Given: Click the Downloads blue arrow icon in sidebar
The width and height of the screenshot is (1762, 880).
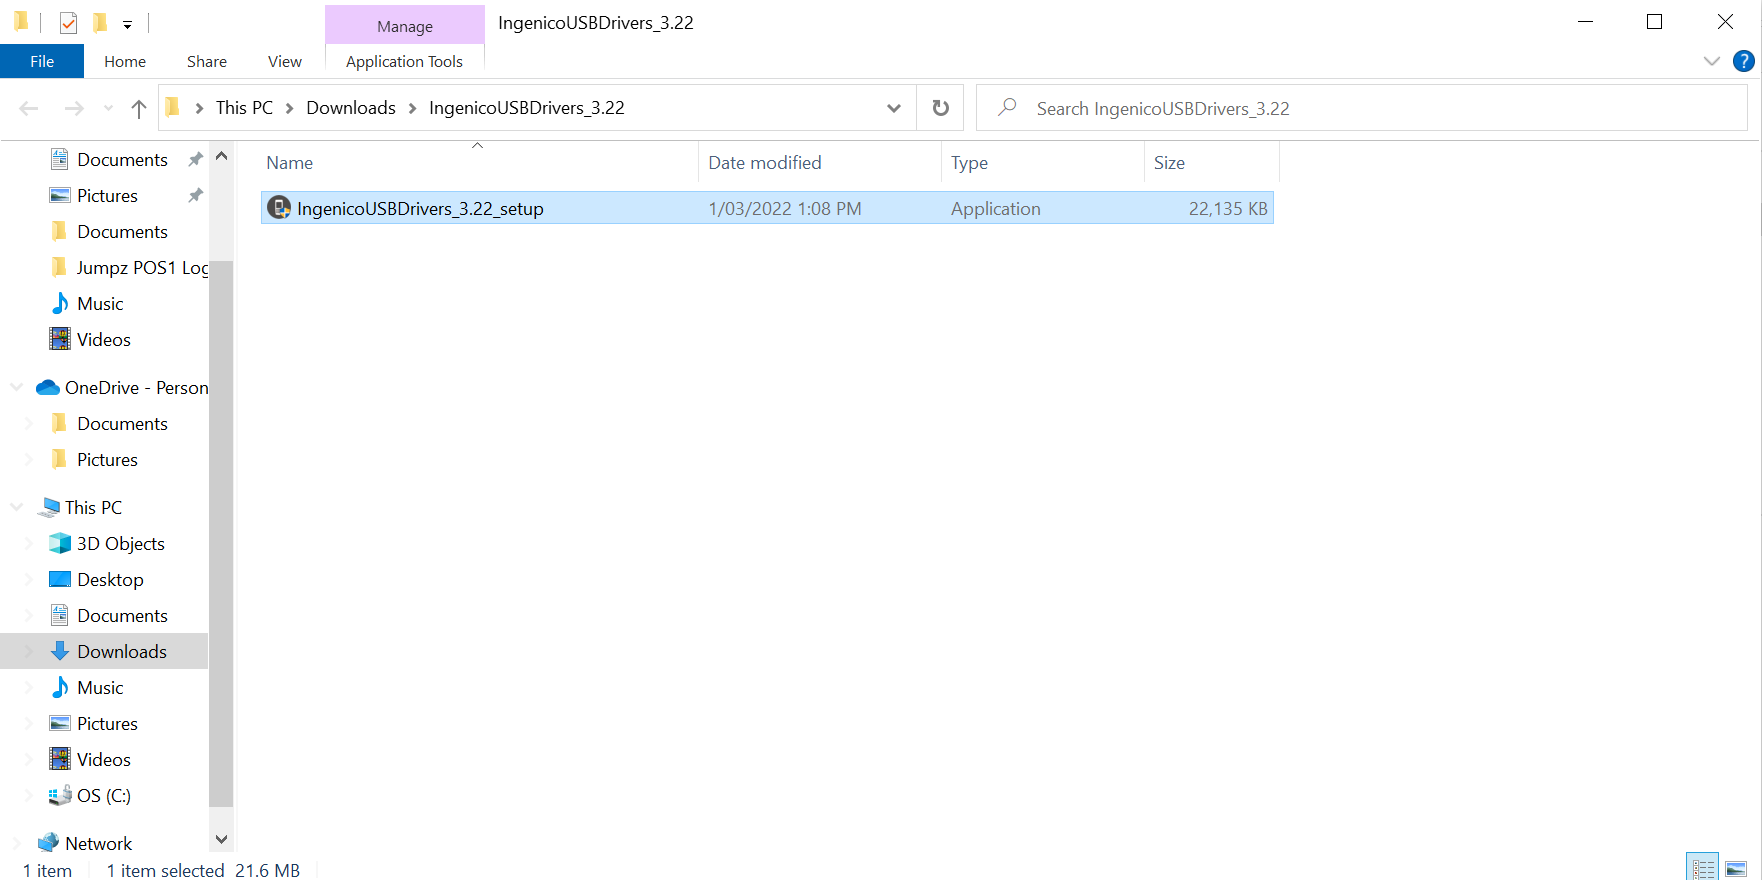Looking at the screenshot, I should (60, 651).
